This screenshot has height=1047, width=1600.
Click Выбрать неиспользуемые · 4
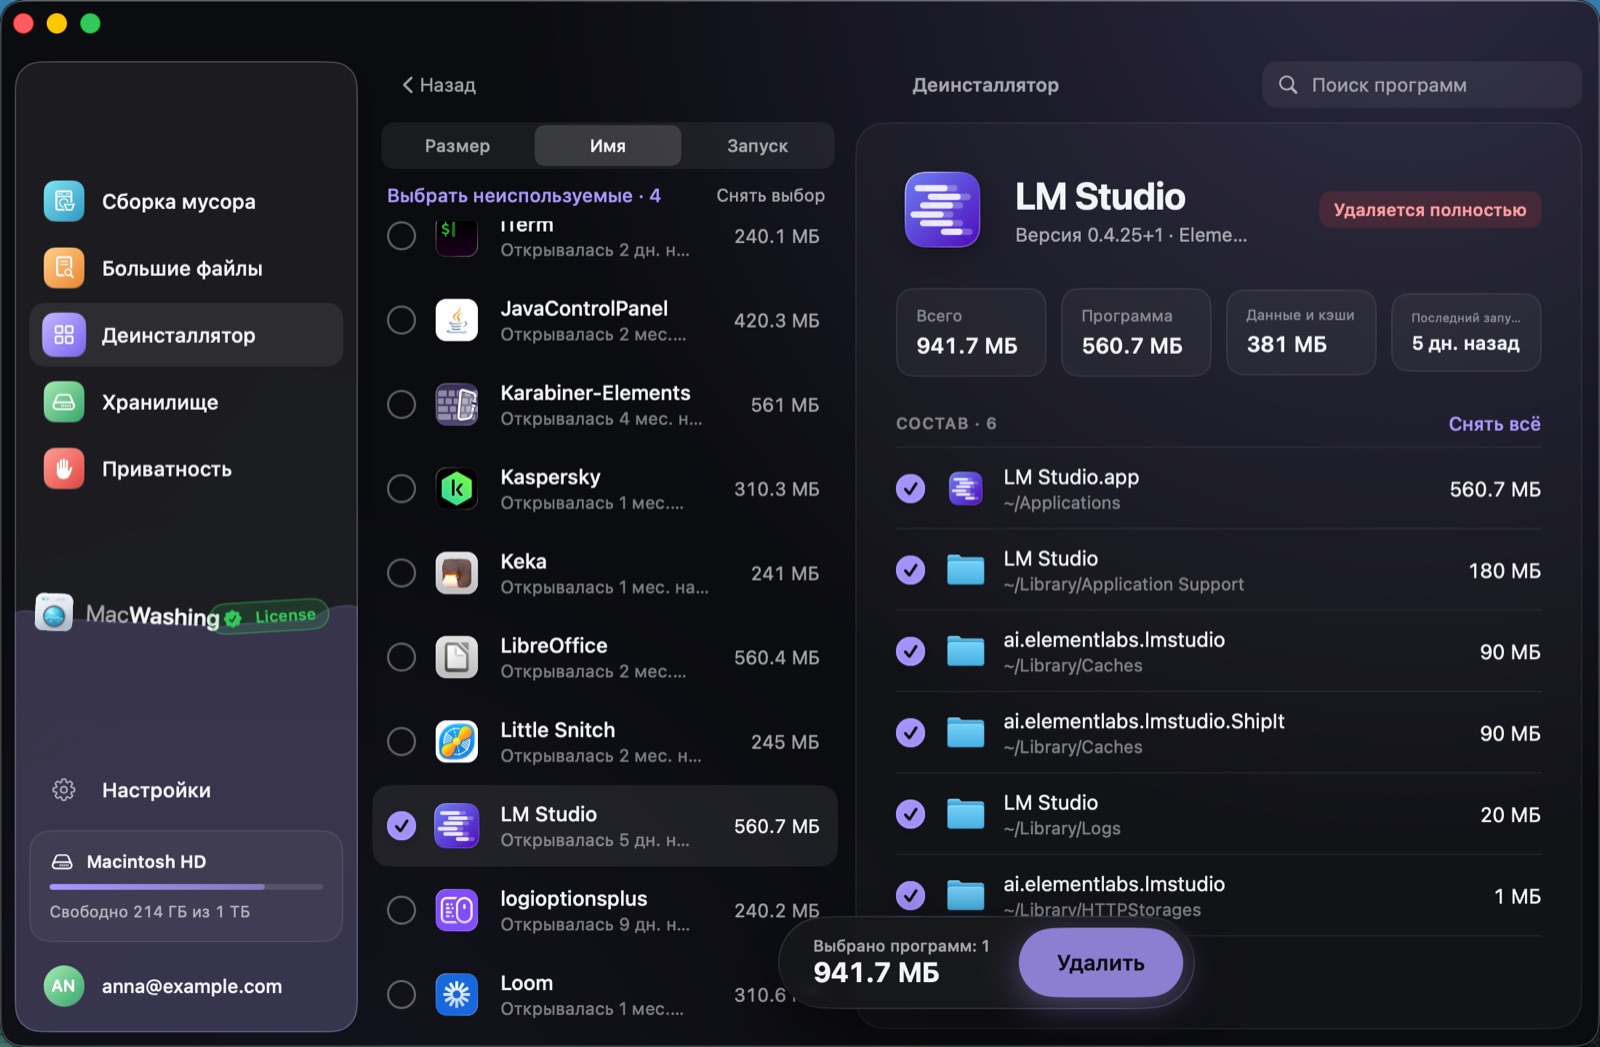point(524,196)
